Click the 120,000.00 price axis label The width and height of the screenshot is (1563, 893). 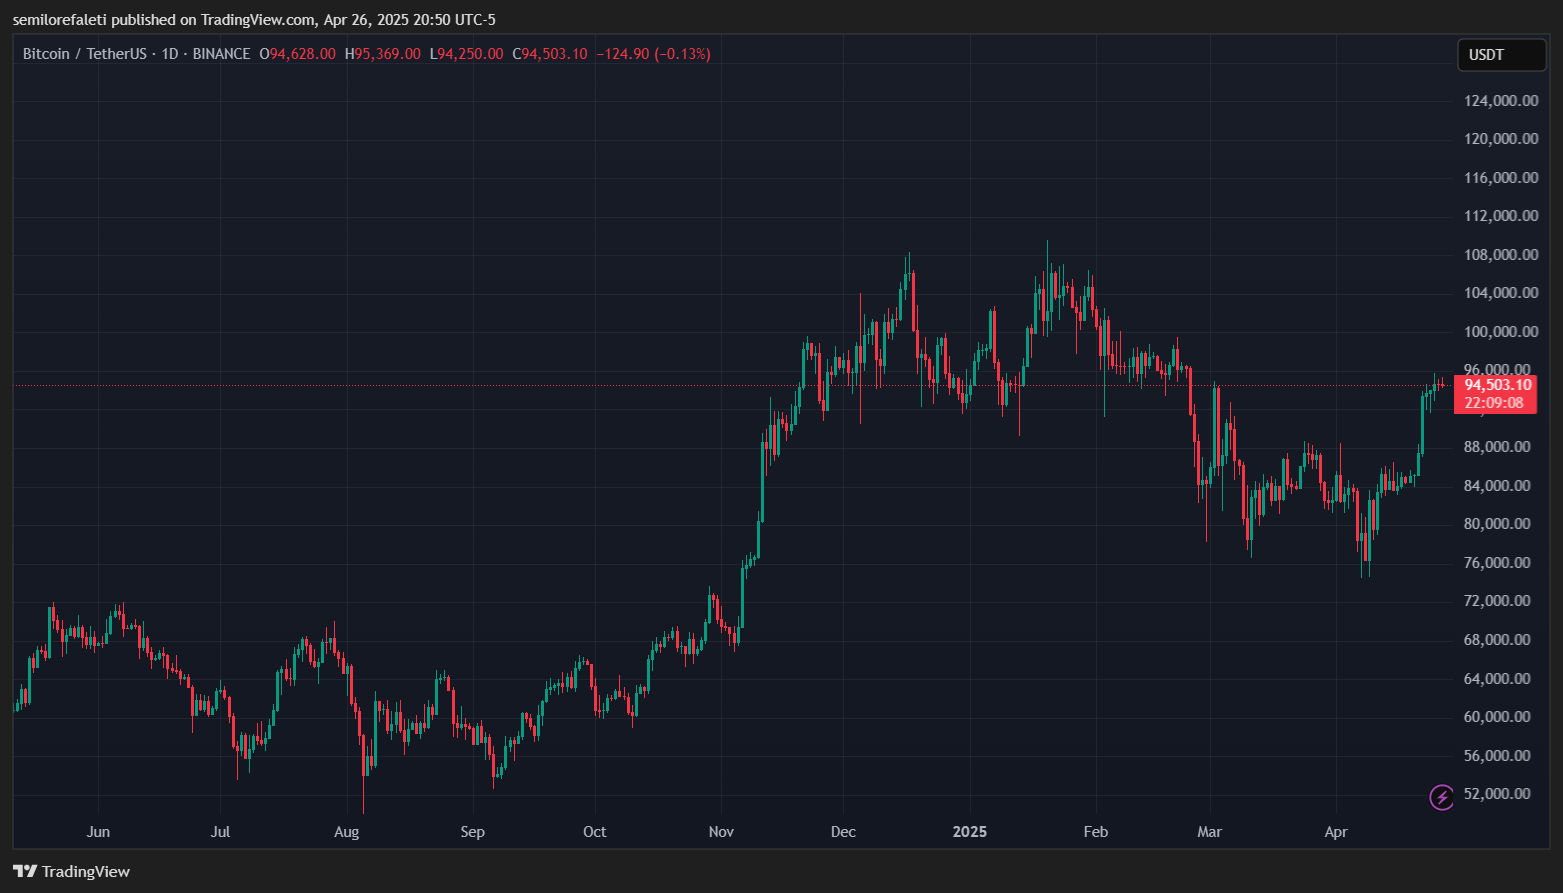pos(1501,139)
